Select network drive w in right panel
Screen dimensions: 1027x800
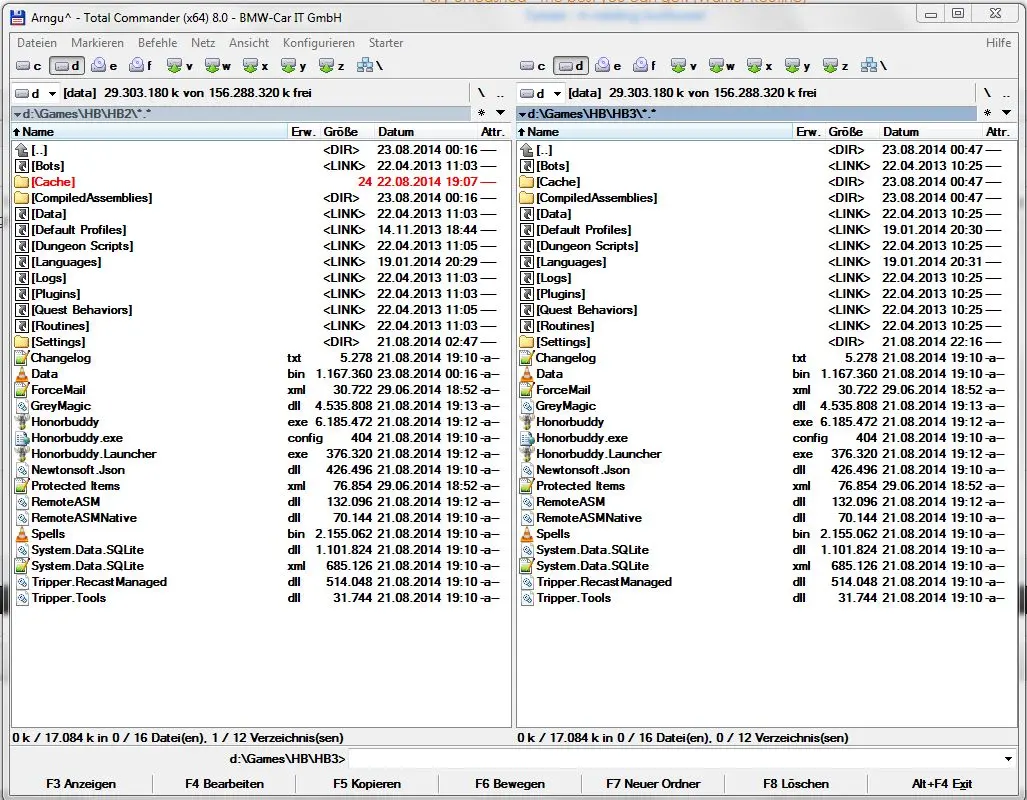pos(721,66)
